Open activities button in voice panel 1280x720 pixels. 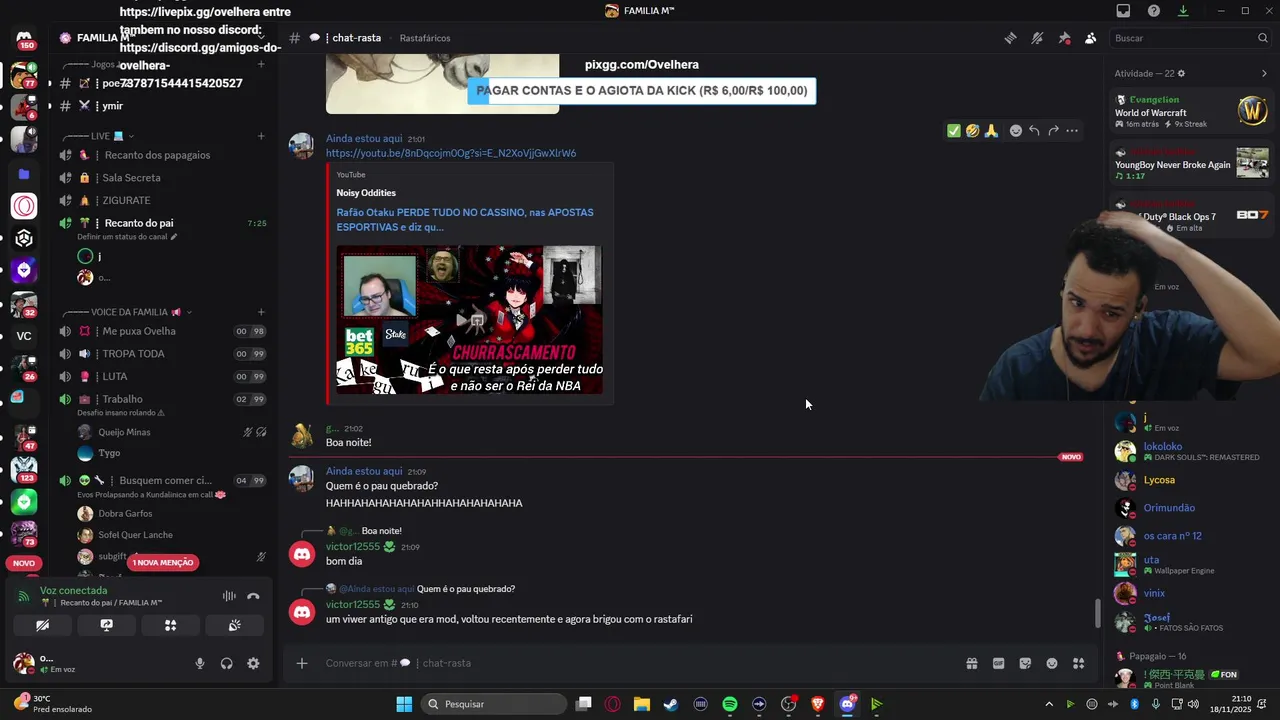[x=170, y=625]
